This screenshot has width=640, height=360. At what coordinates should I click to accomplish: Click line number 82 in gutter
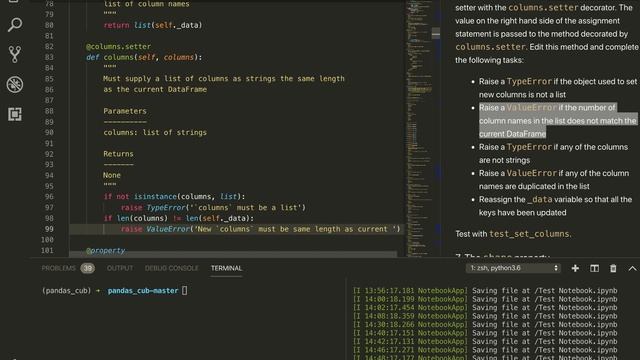coord(49,47)
